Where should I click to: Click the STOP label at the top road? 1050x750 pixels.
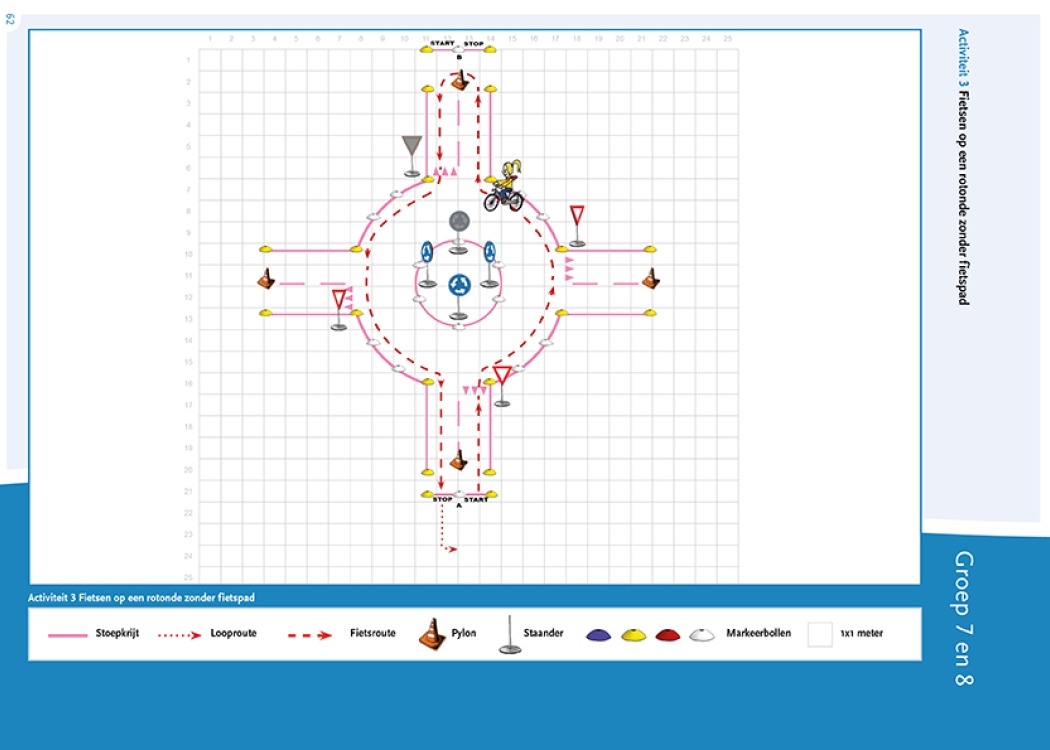tap(473, 44)
